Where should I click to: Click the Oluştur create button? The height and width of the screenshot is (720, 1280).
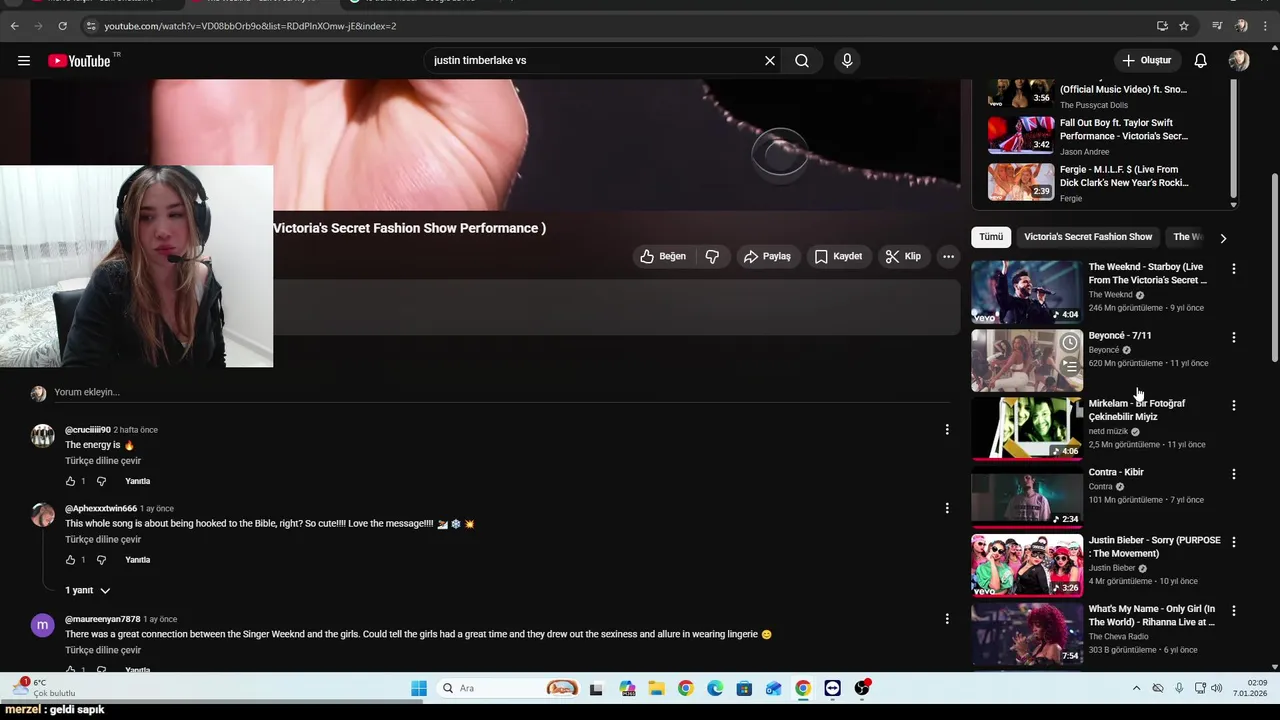pos(1146,61)
